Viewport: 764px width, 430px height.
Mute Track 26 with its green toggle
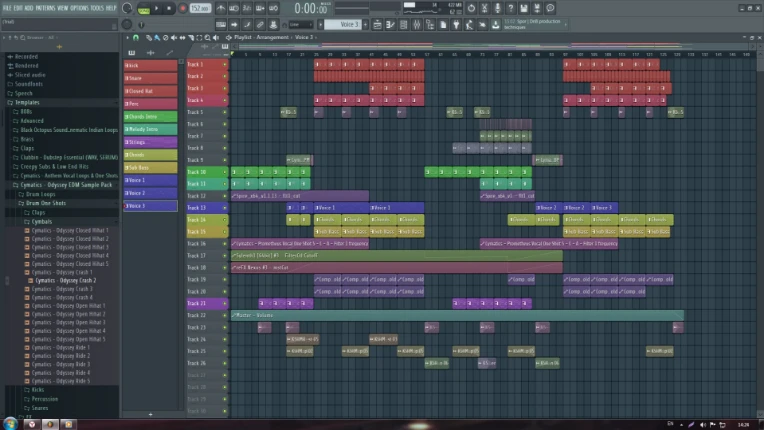pos(225,363)
